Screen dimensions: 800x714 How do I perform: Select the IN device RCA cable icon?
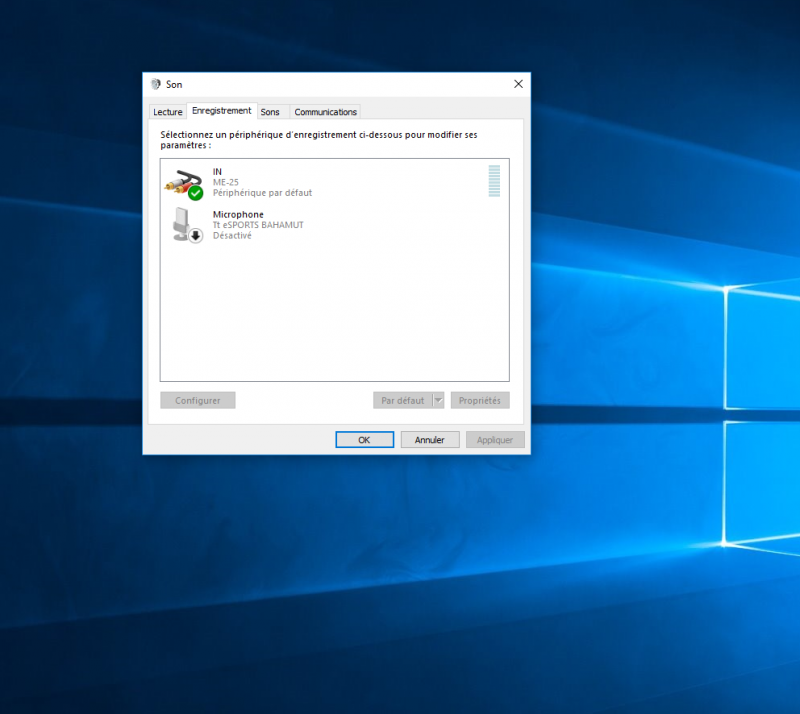tap(179, 182)
